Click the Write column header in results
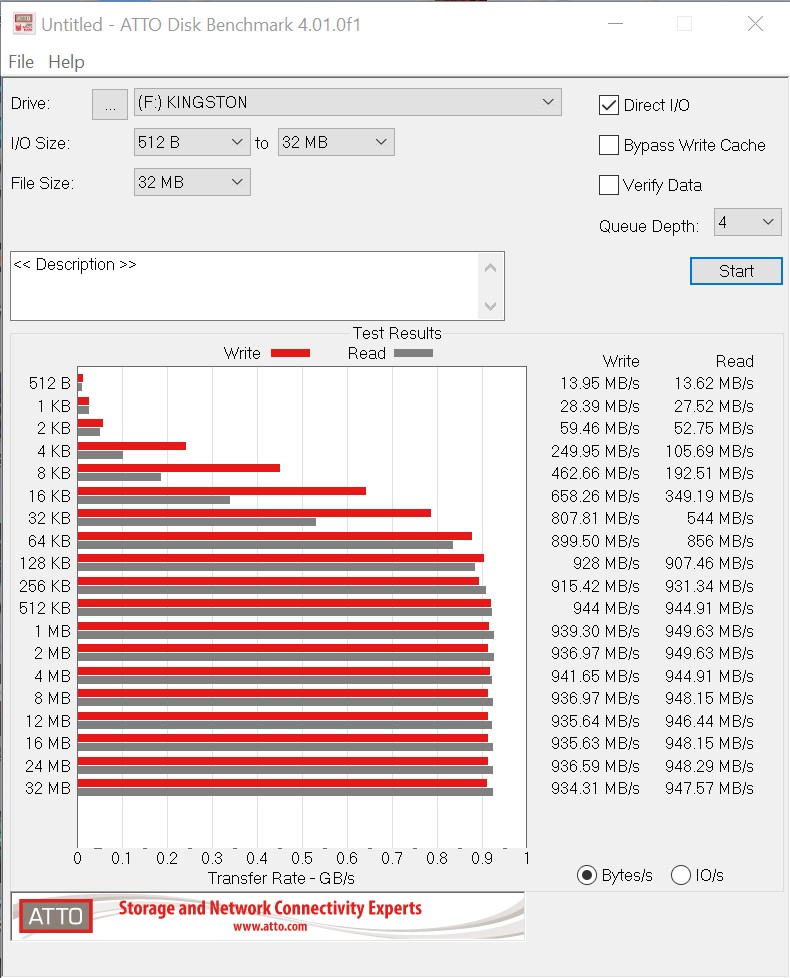Screen dimensions: 790x978 click(621, 361)
